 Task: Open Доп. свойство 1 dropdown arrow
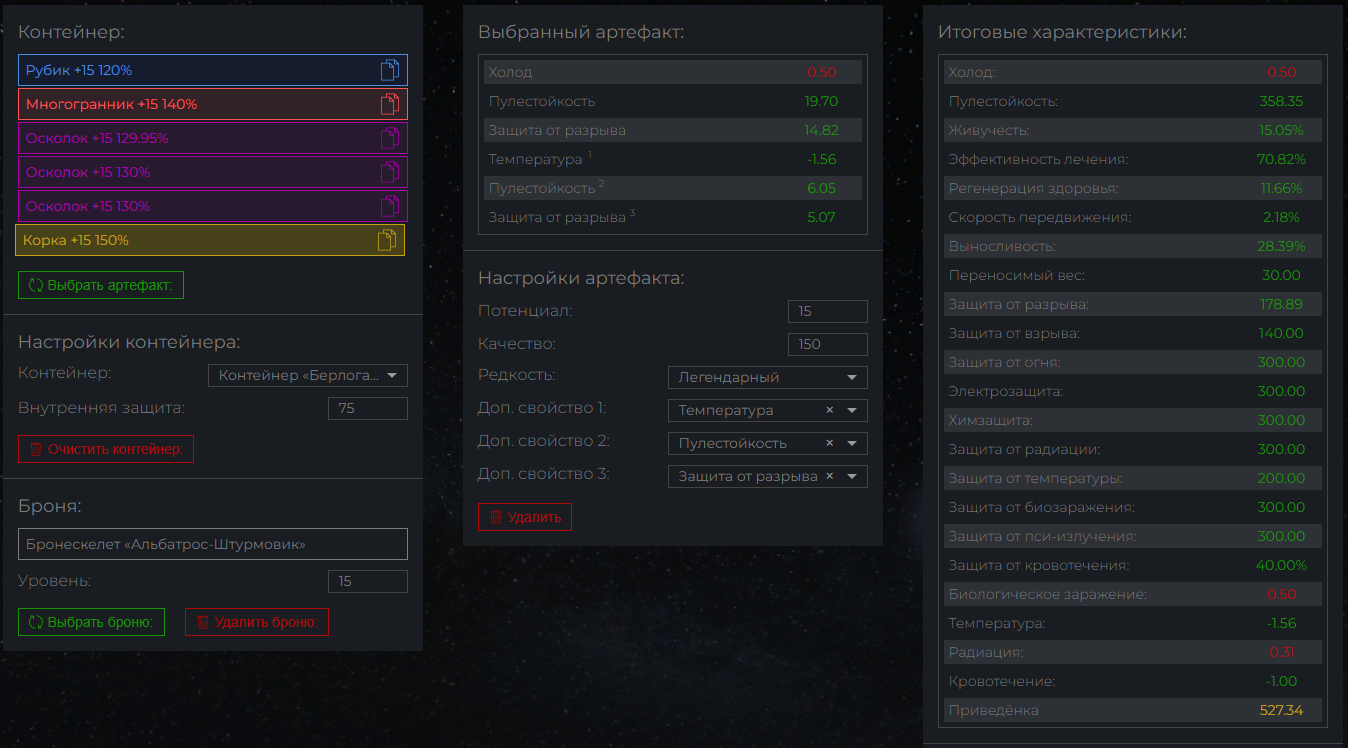point(852,410)
